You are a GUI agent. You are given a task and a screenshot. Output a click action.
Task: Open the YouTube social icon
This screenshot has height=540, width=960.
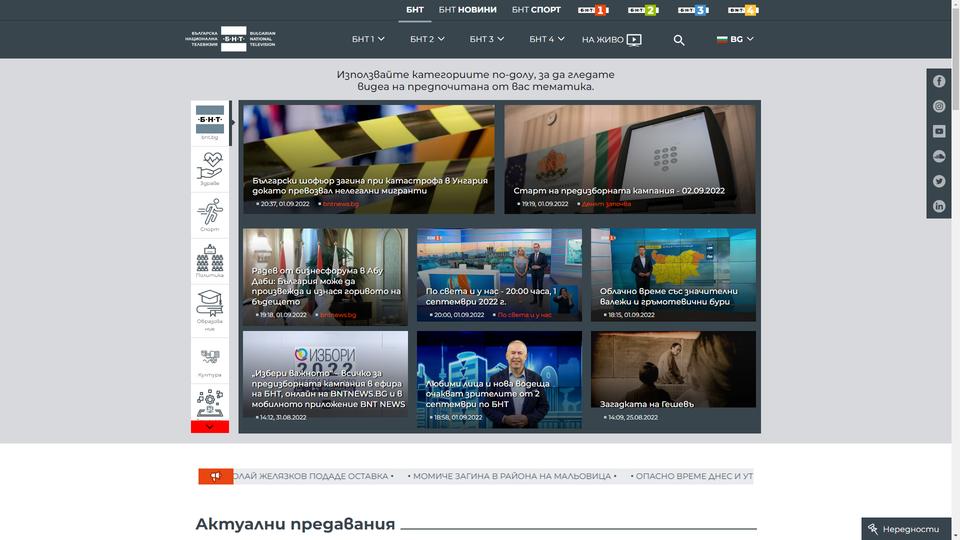pyautogui.click(x=939, y=132)
